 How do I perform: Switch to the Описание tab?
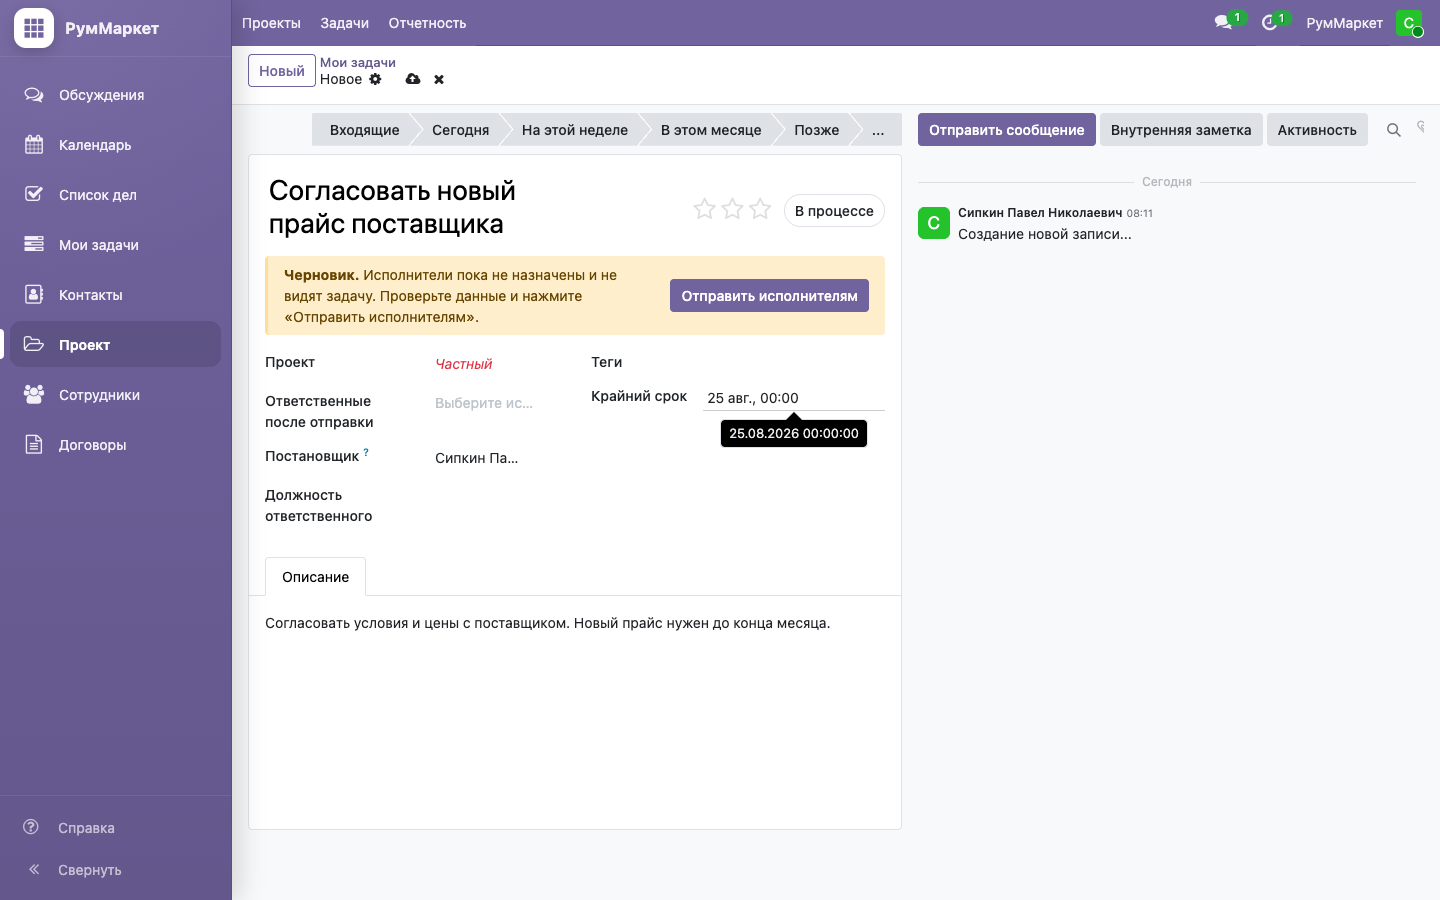[x=315, y=577]
